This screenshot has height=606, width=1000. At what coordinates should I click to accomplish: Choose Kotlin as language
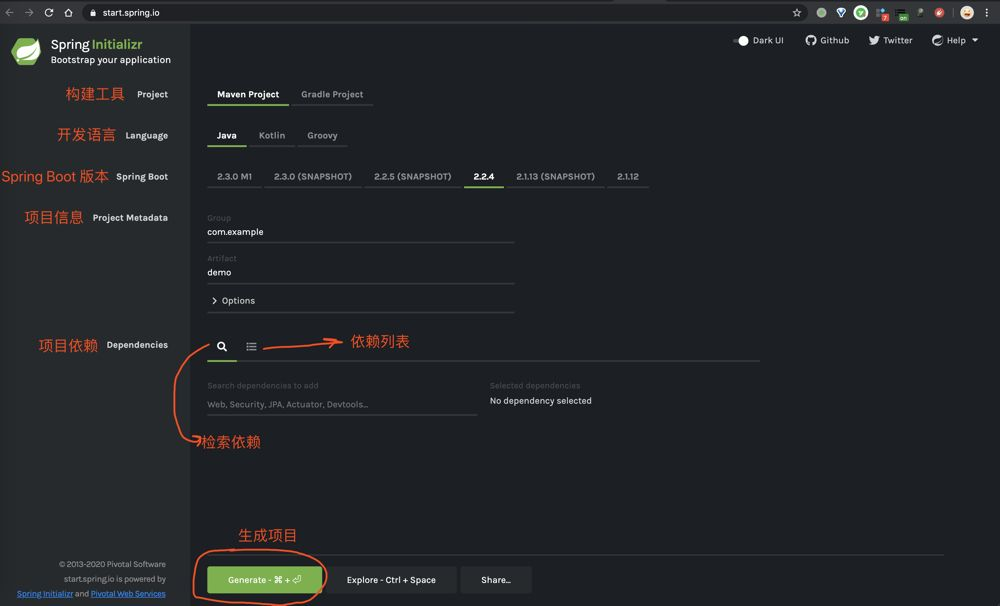click(272, 135)
